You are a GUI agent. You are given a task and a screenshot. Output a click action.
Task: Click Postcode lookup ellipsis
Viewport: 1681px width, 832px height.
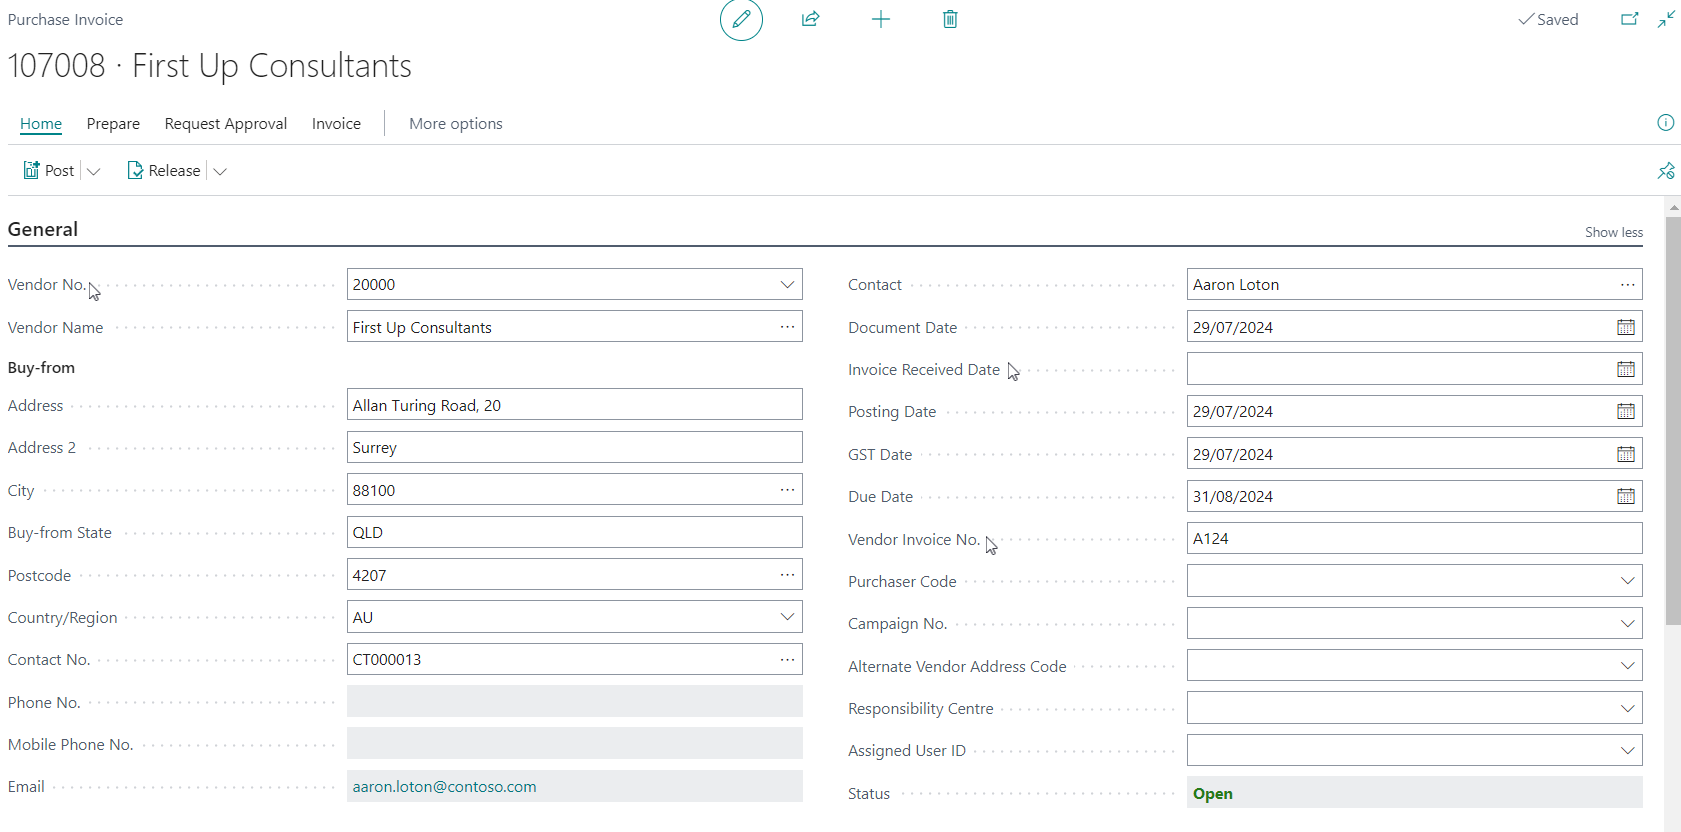click(787, 575)
